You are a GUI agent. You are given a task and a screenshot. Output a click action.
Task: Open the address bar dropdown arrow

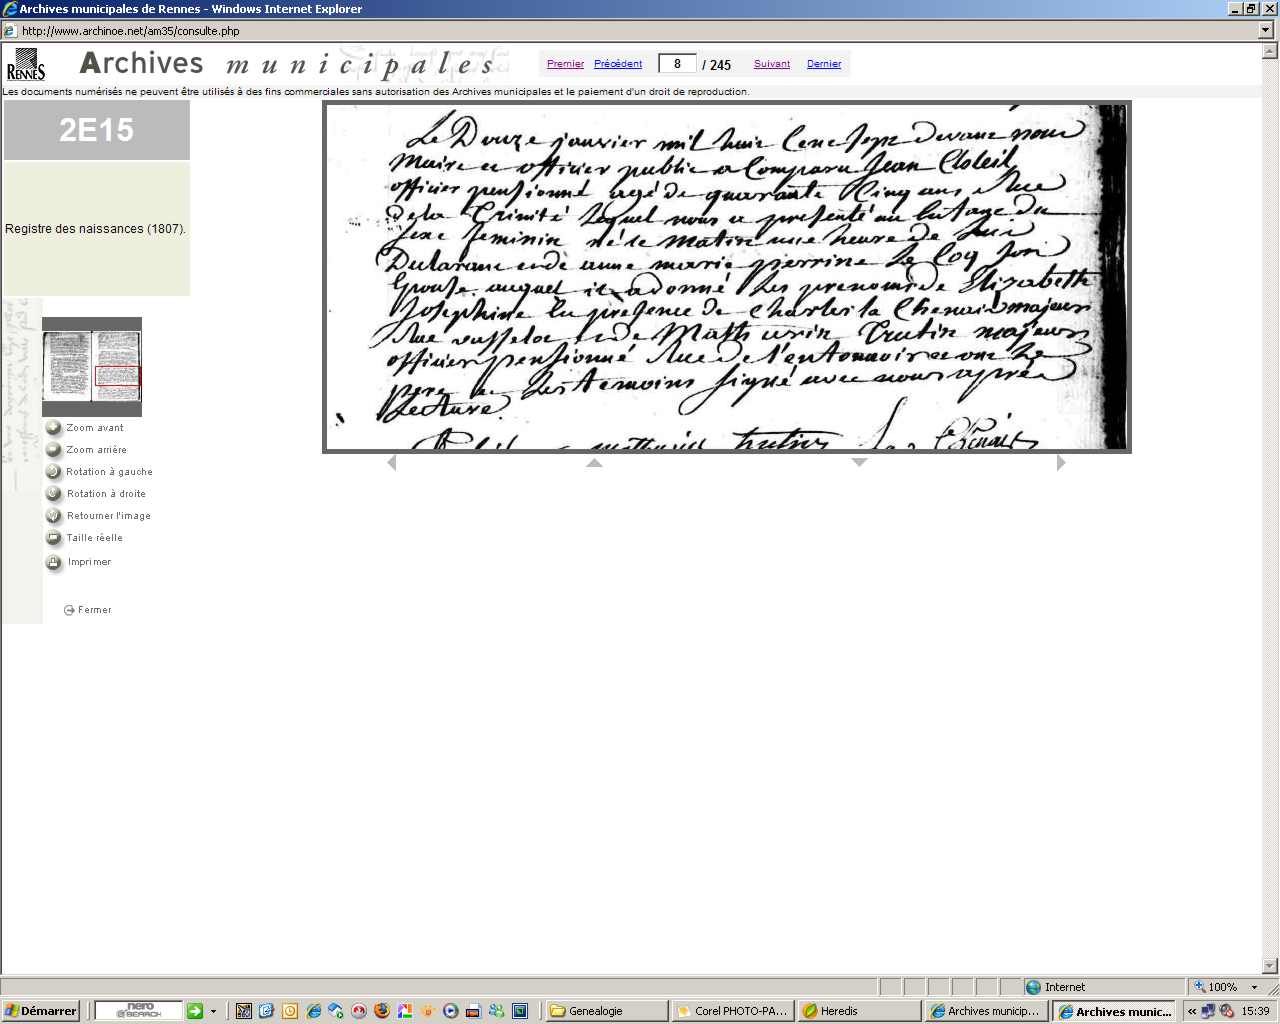point(1265,31)
